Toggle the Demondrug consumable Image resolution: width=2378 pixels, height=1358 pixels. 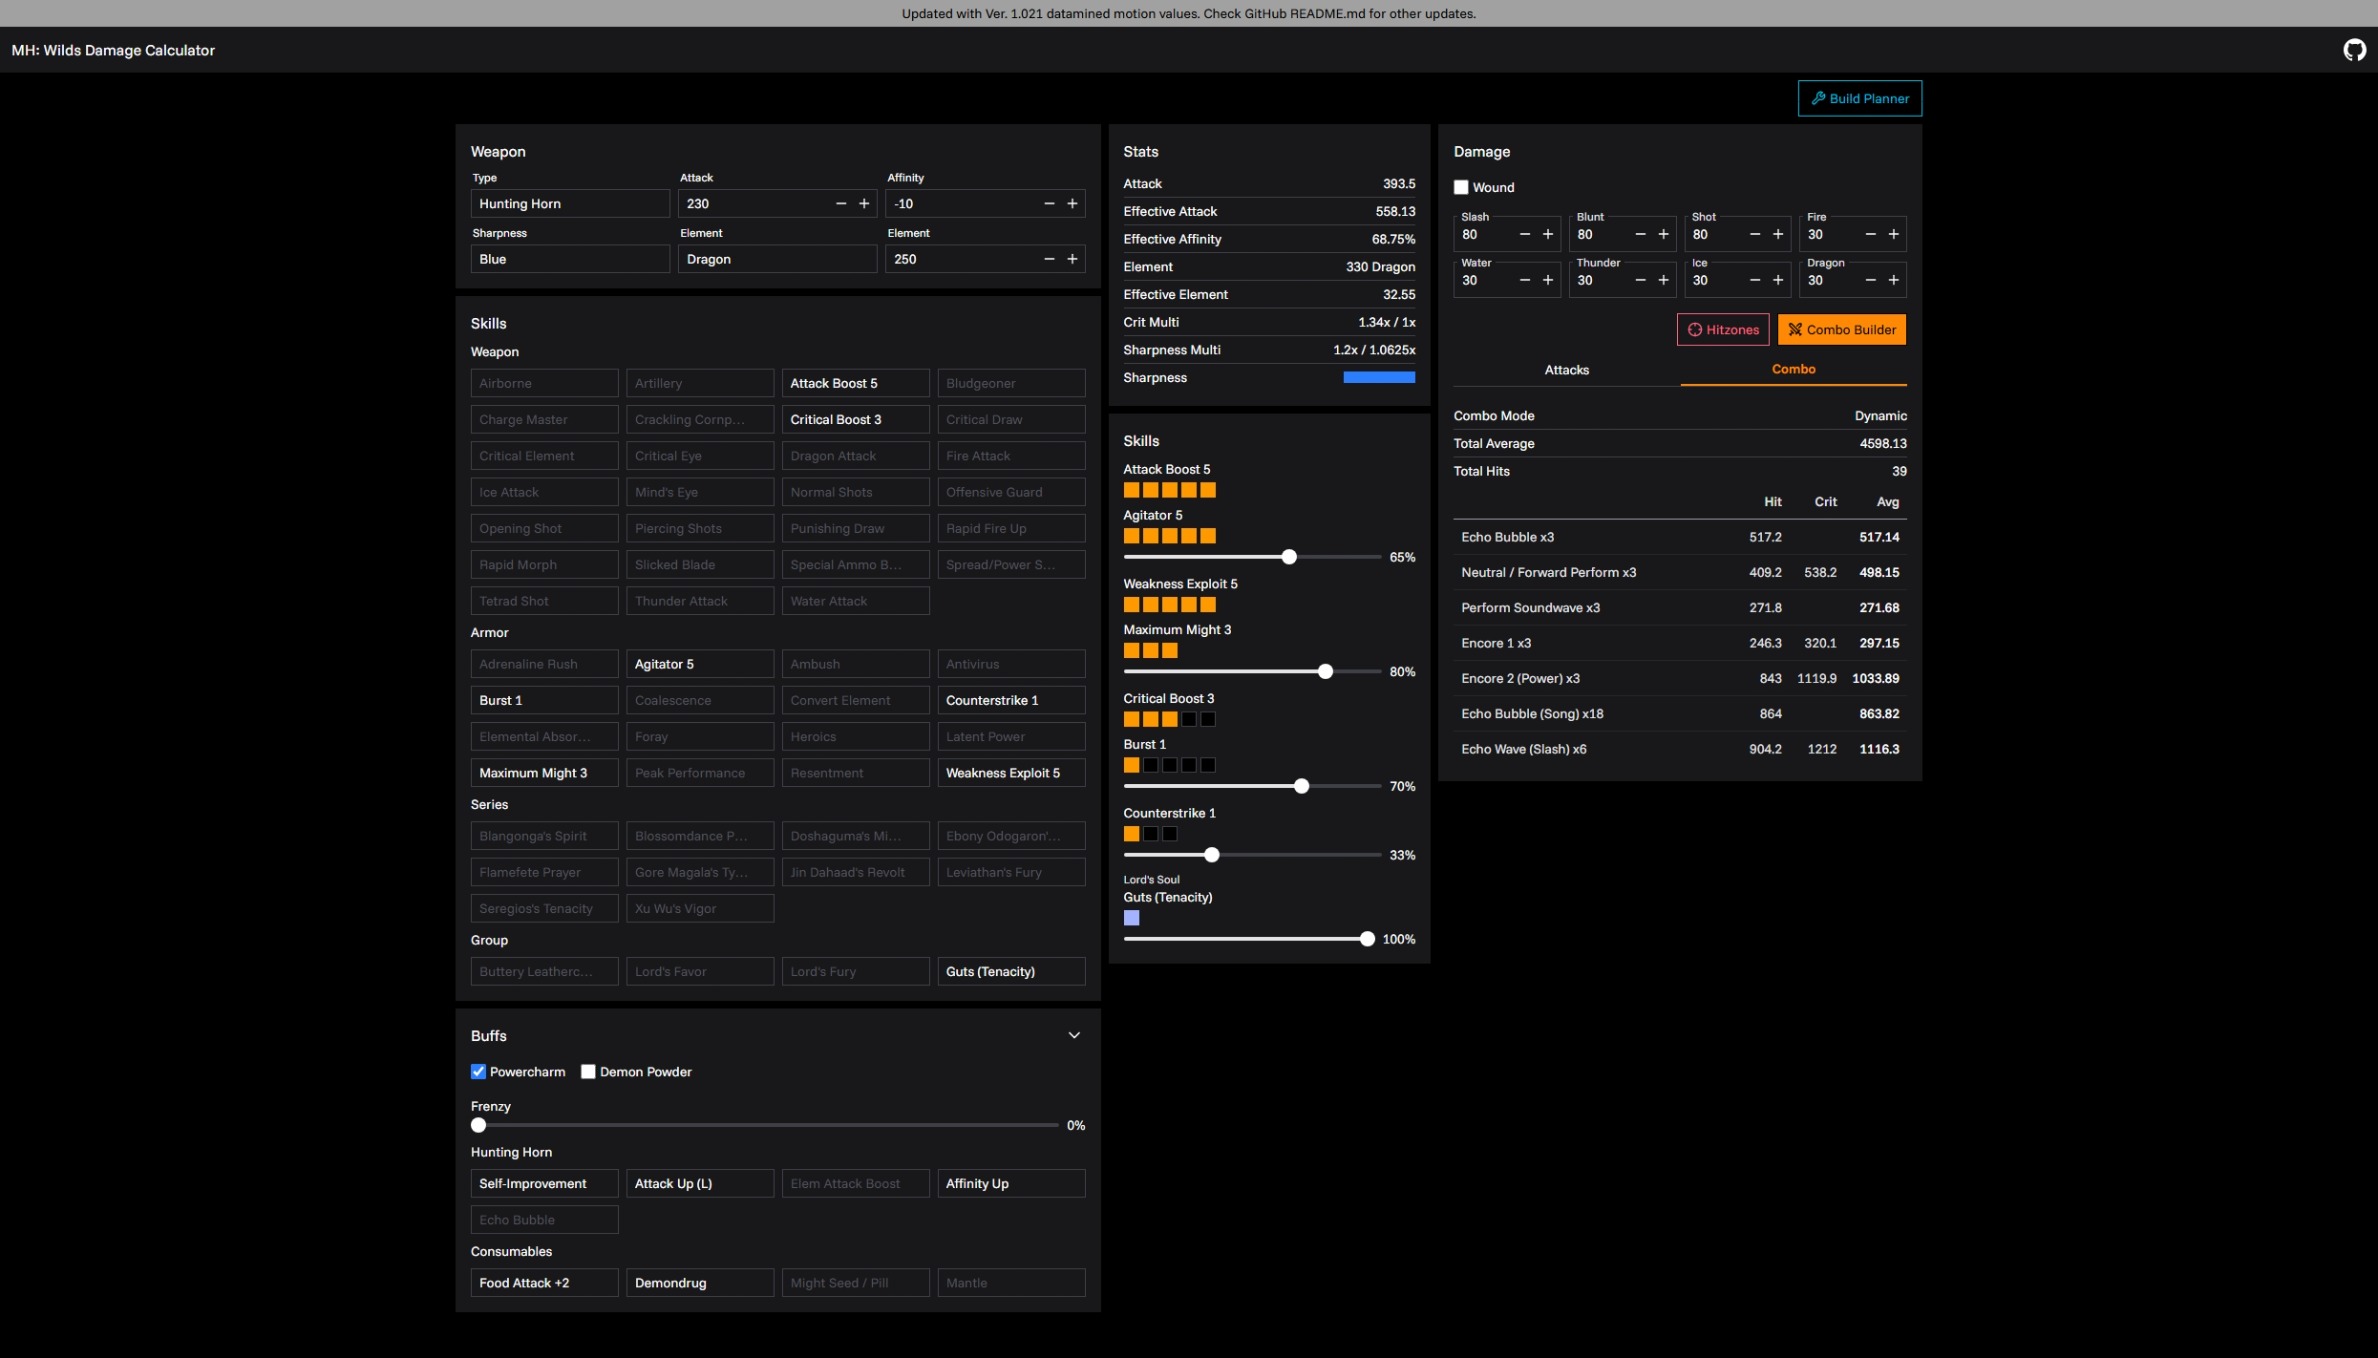point(700,1283)
